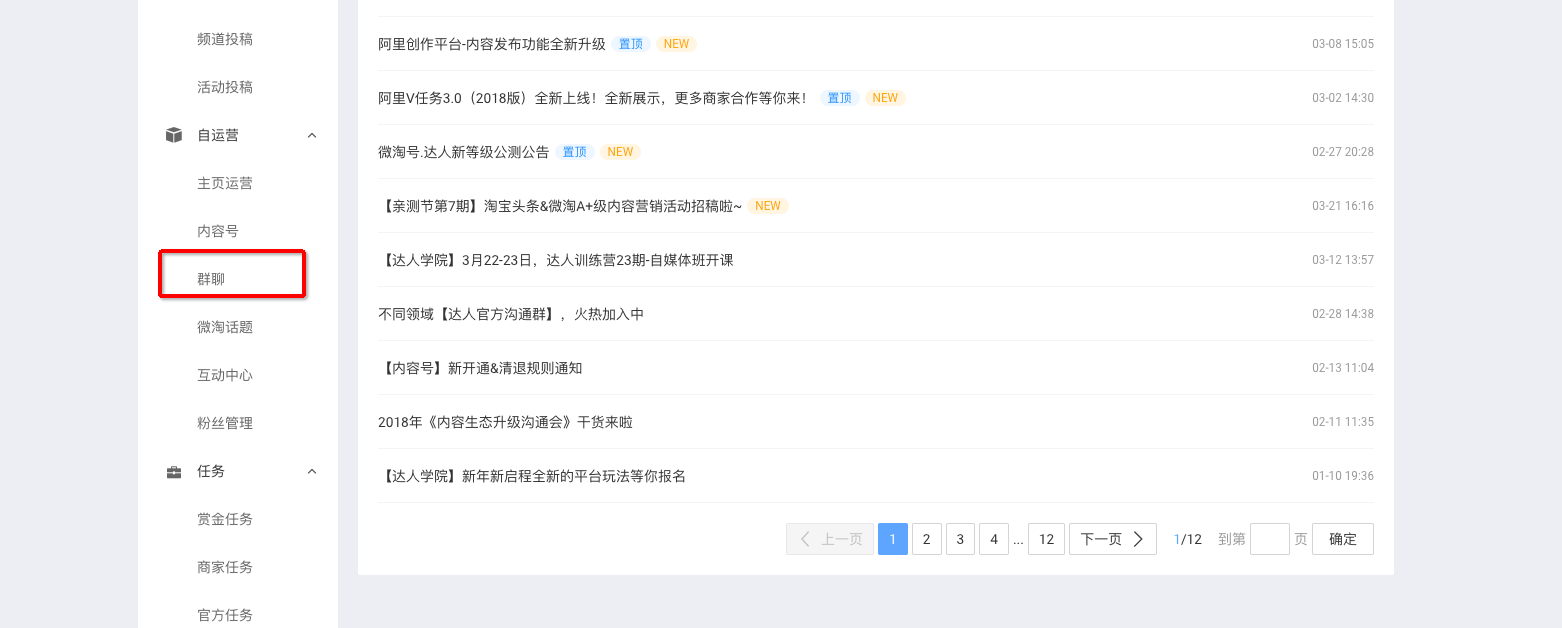The image size is (1562, 628).
Task: Jump to page 4
Action: tap(994, 539)
